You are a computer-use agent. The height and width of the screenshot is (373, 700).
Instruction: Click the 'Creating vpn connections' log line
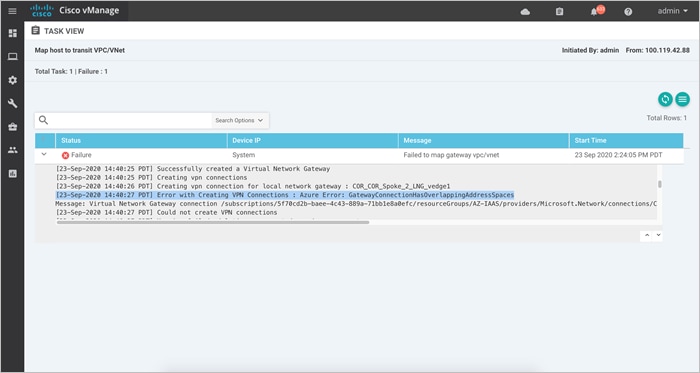click(151, 178)
